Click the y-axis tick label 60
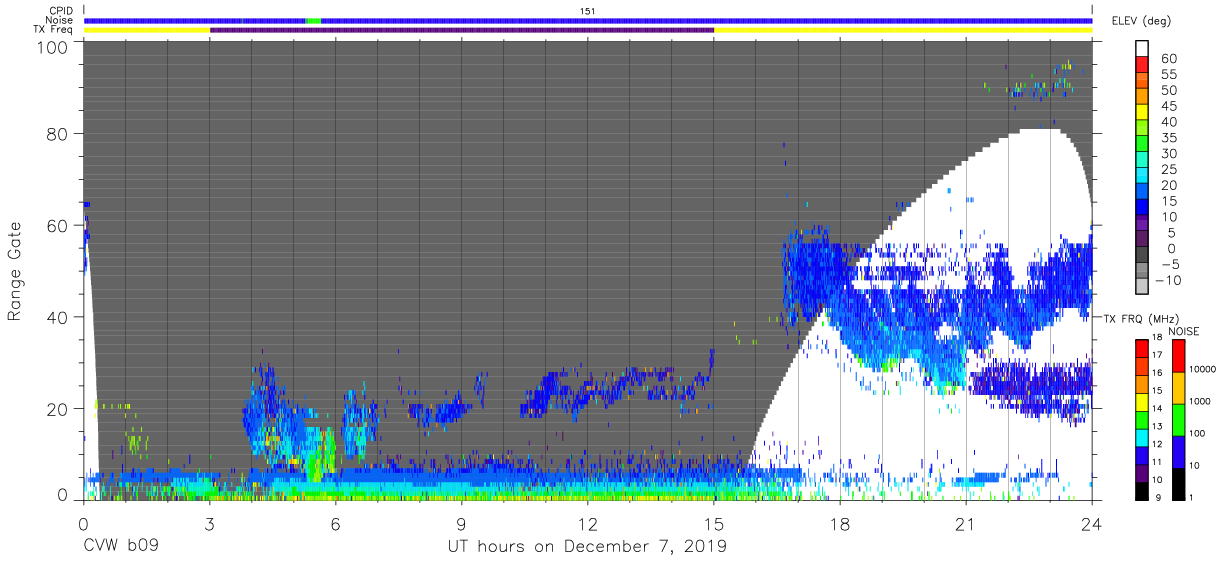 (x=58, y=226)
